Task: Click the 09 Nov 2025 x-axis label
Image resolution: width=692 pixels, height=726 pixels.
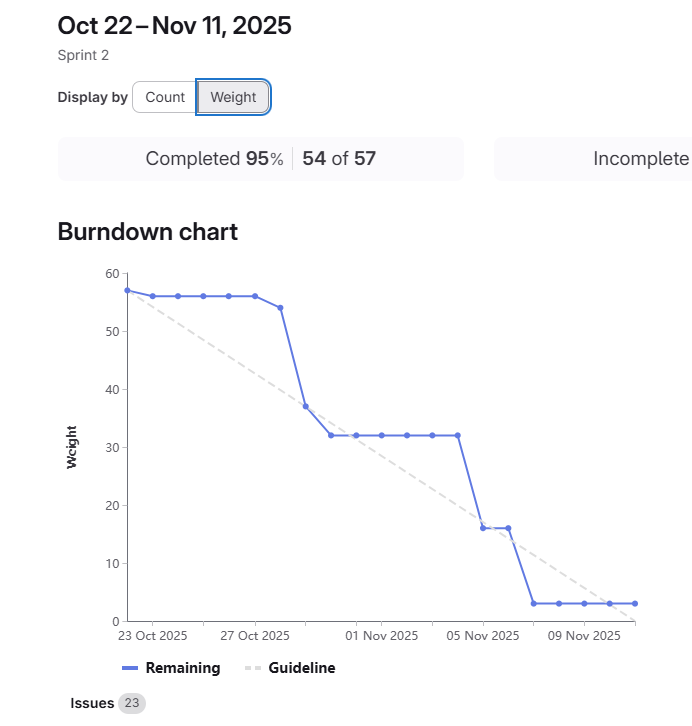Action: tap(584, 635)
